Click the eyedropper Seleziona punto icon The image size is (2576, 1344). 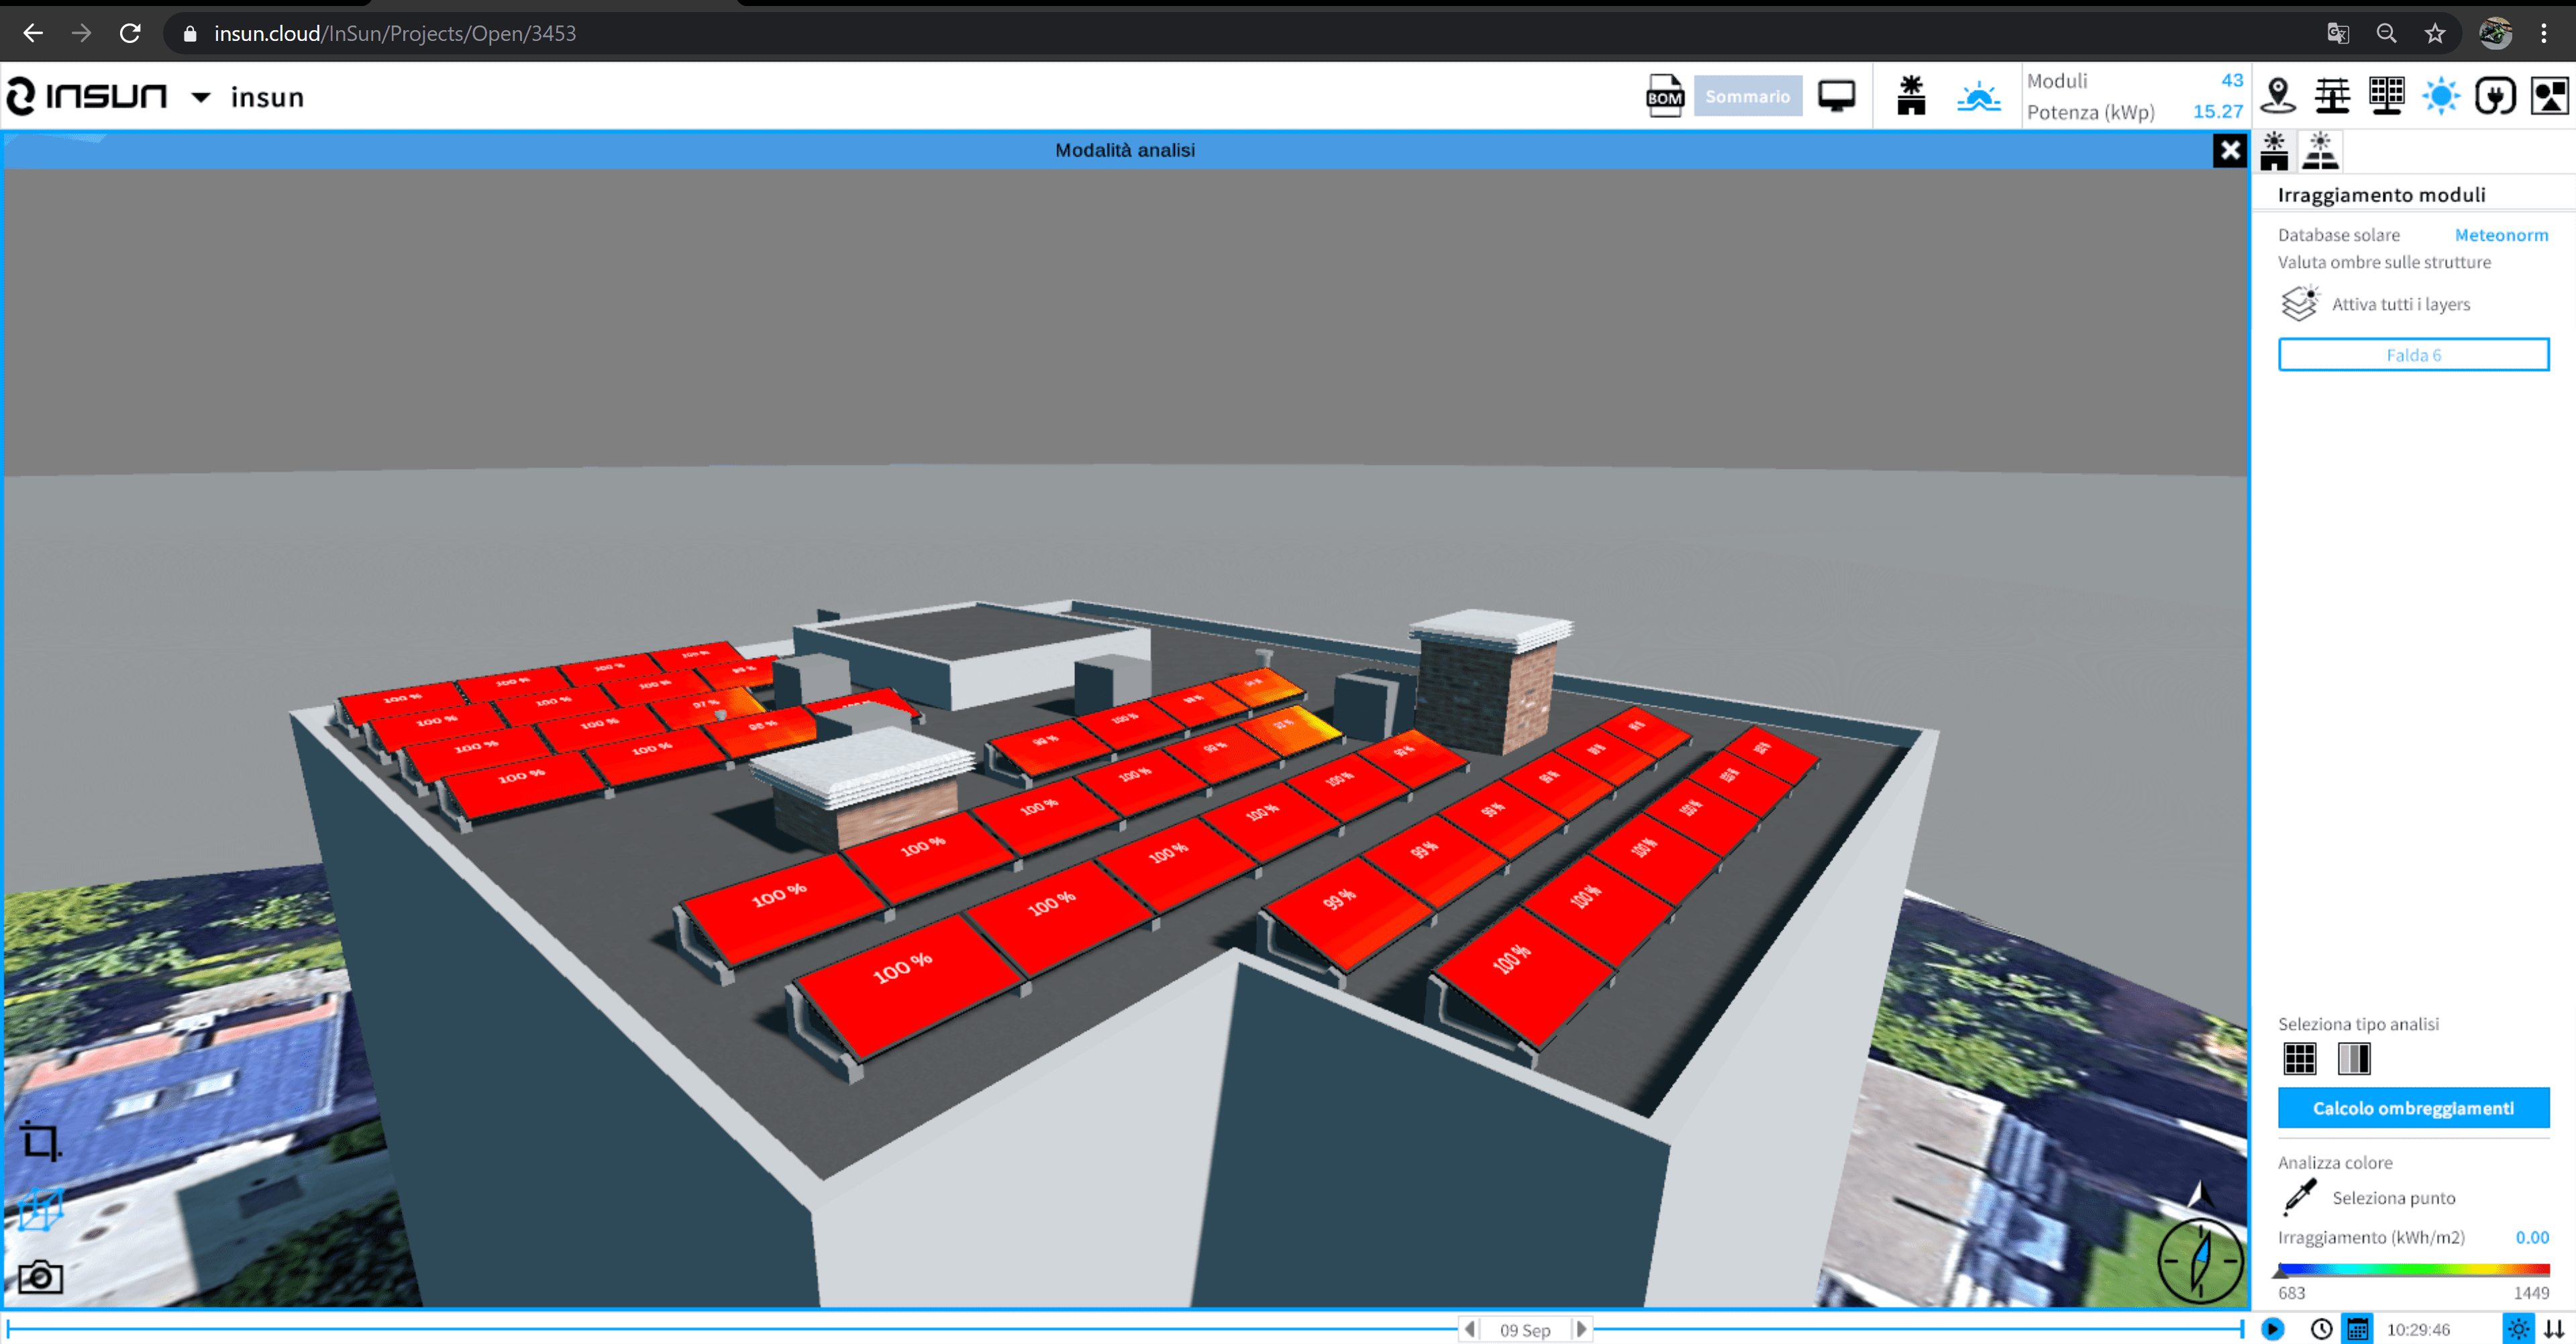(2299, 1197)
